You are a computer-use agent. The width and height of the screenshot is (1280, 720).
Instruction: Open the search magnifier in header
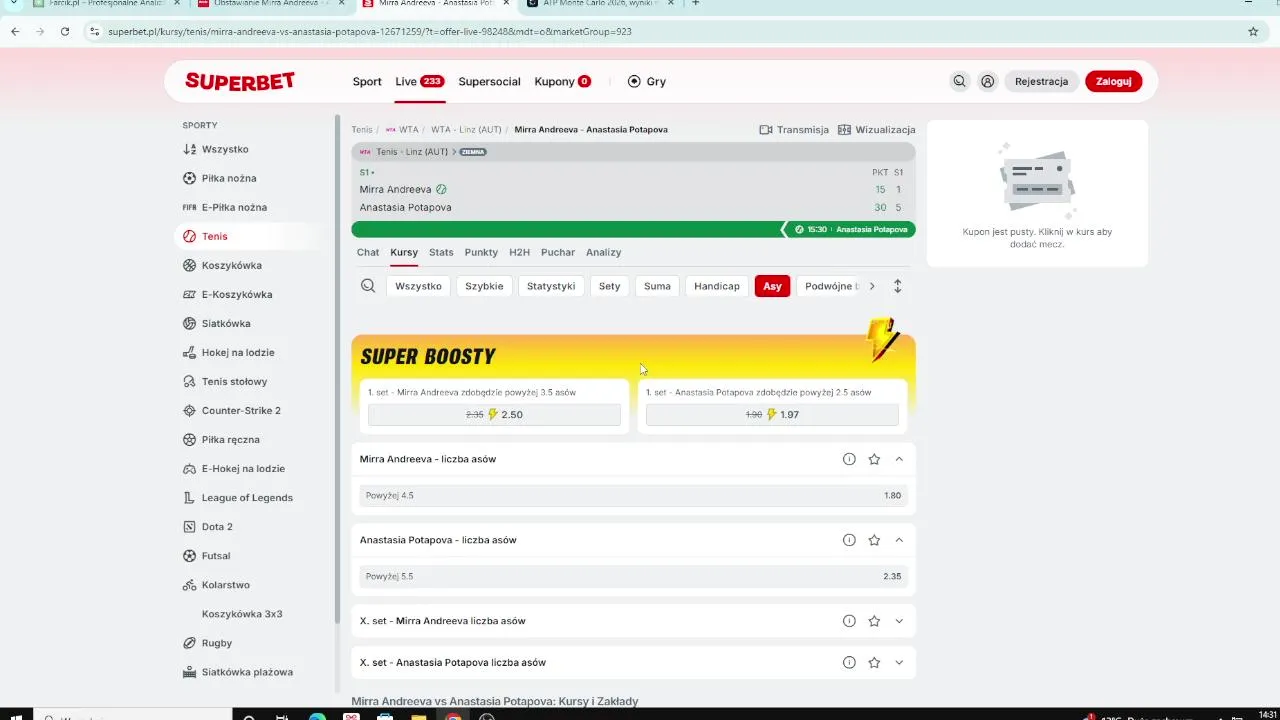[960, 82]
